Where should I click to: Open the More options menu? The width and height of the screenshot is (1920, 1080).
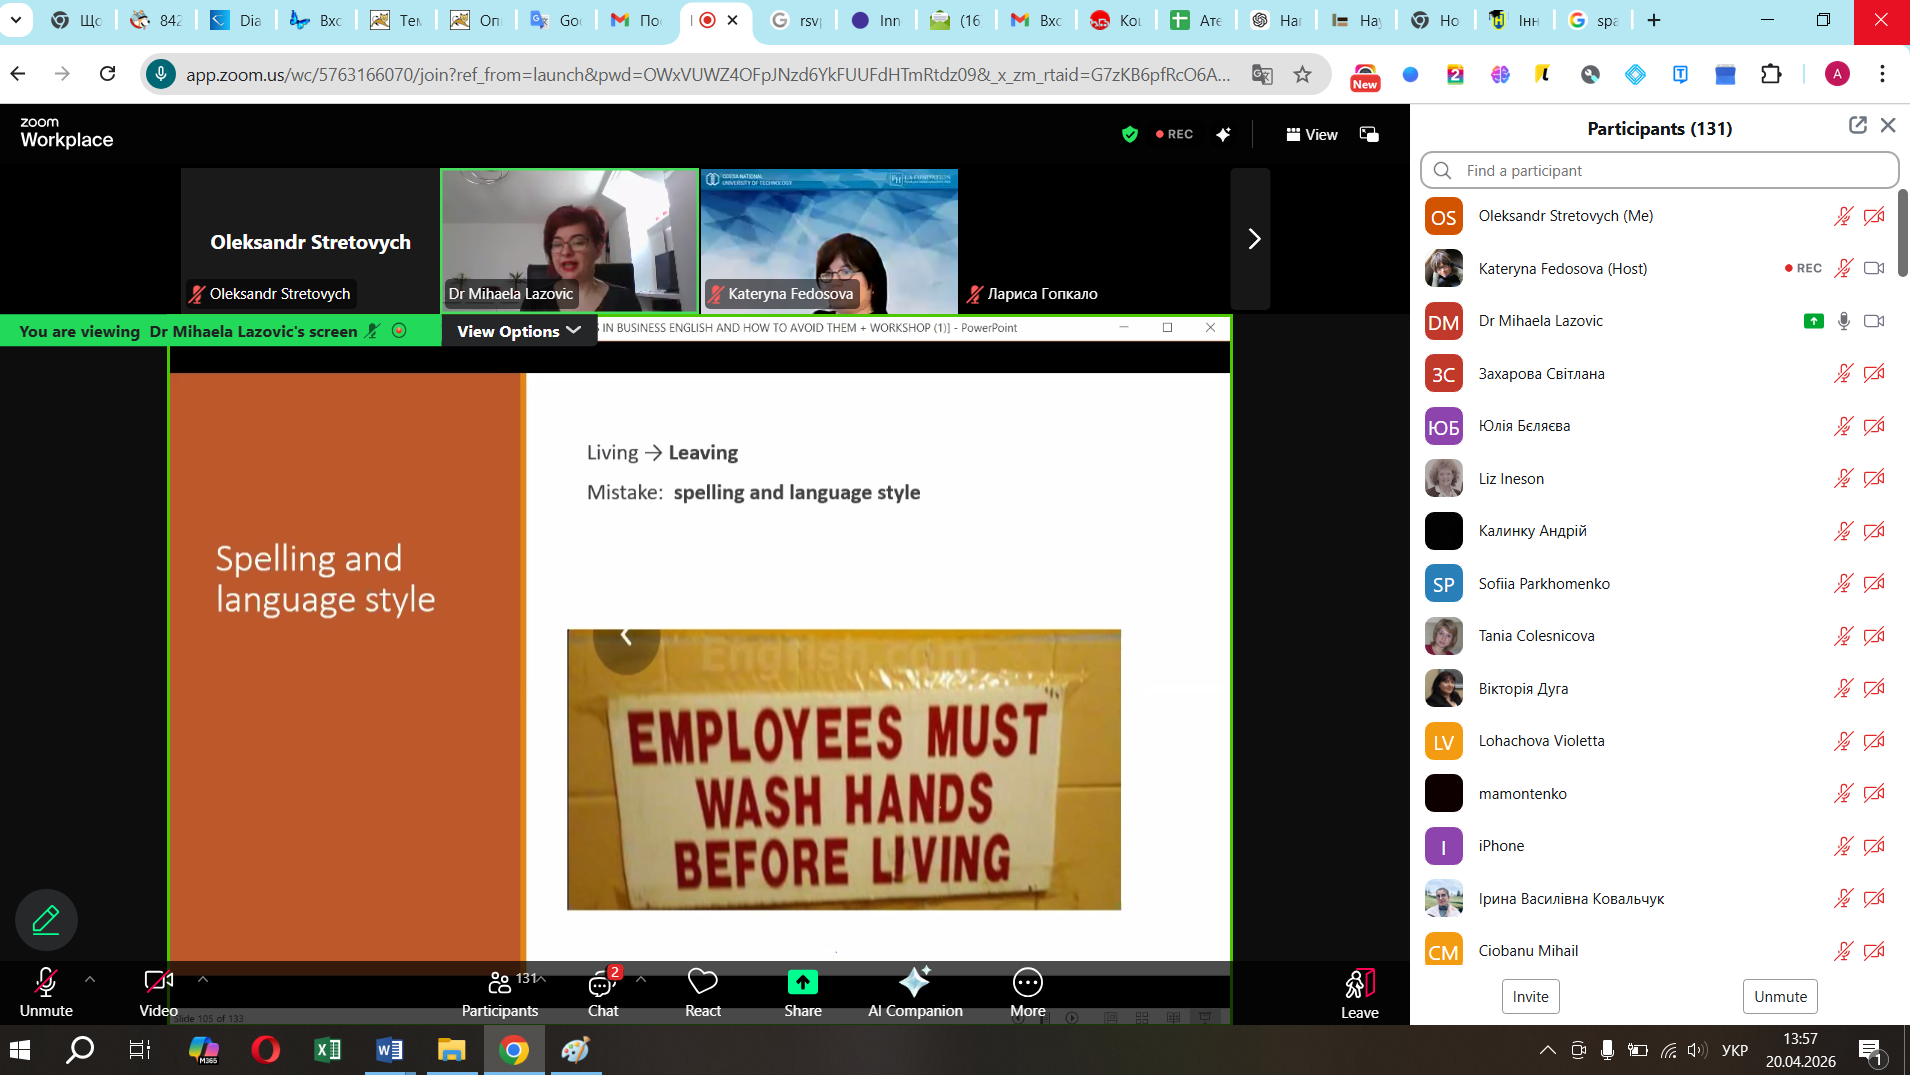1027,983
